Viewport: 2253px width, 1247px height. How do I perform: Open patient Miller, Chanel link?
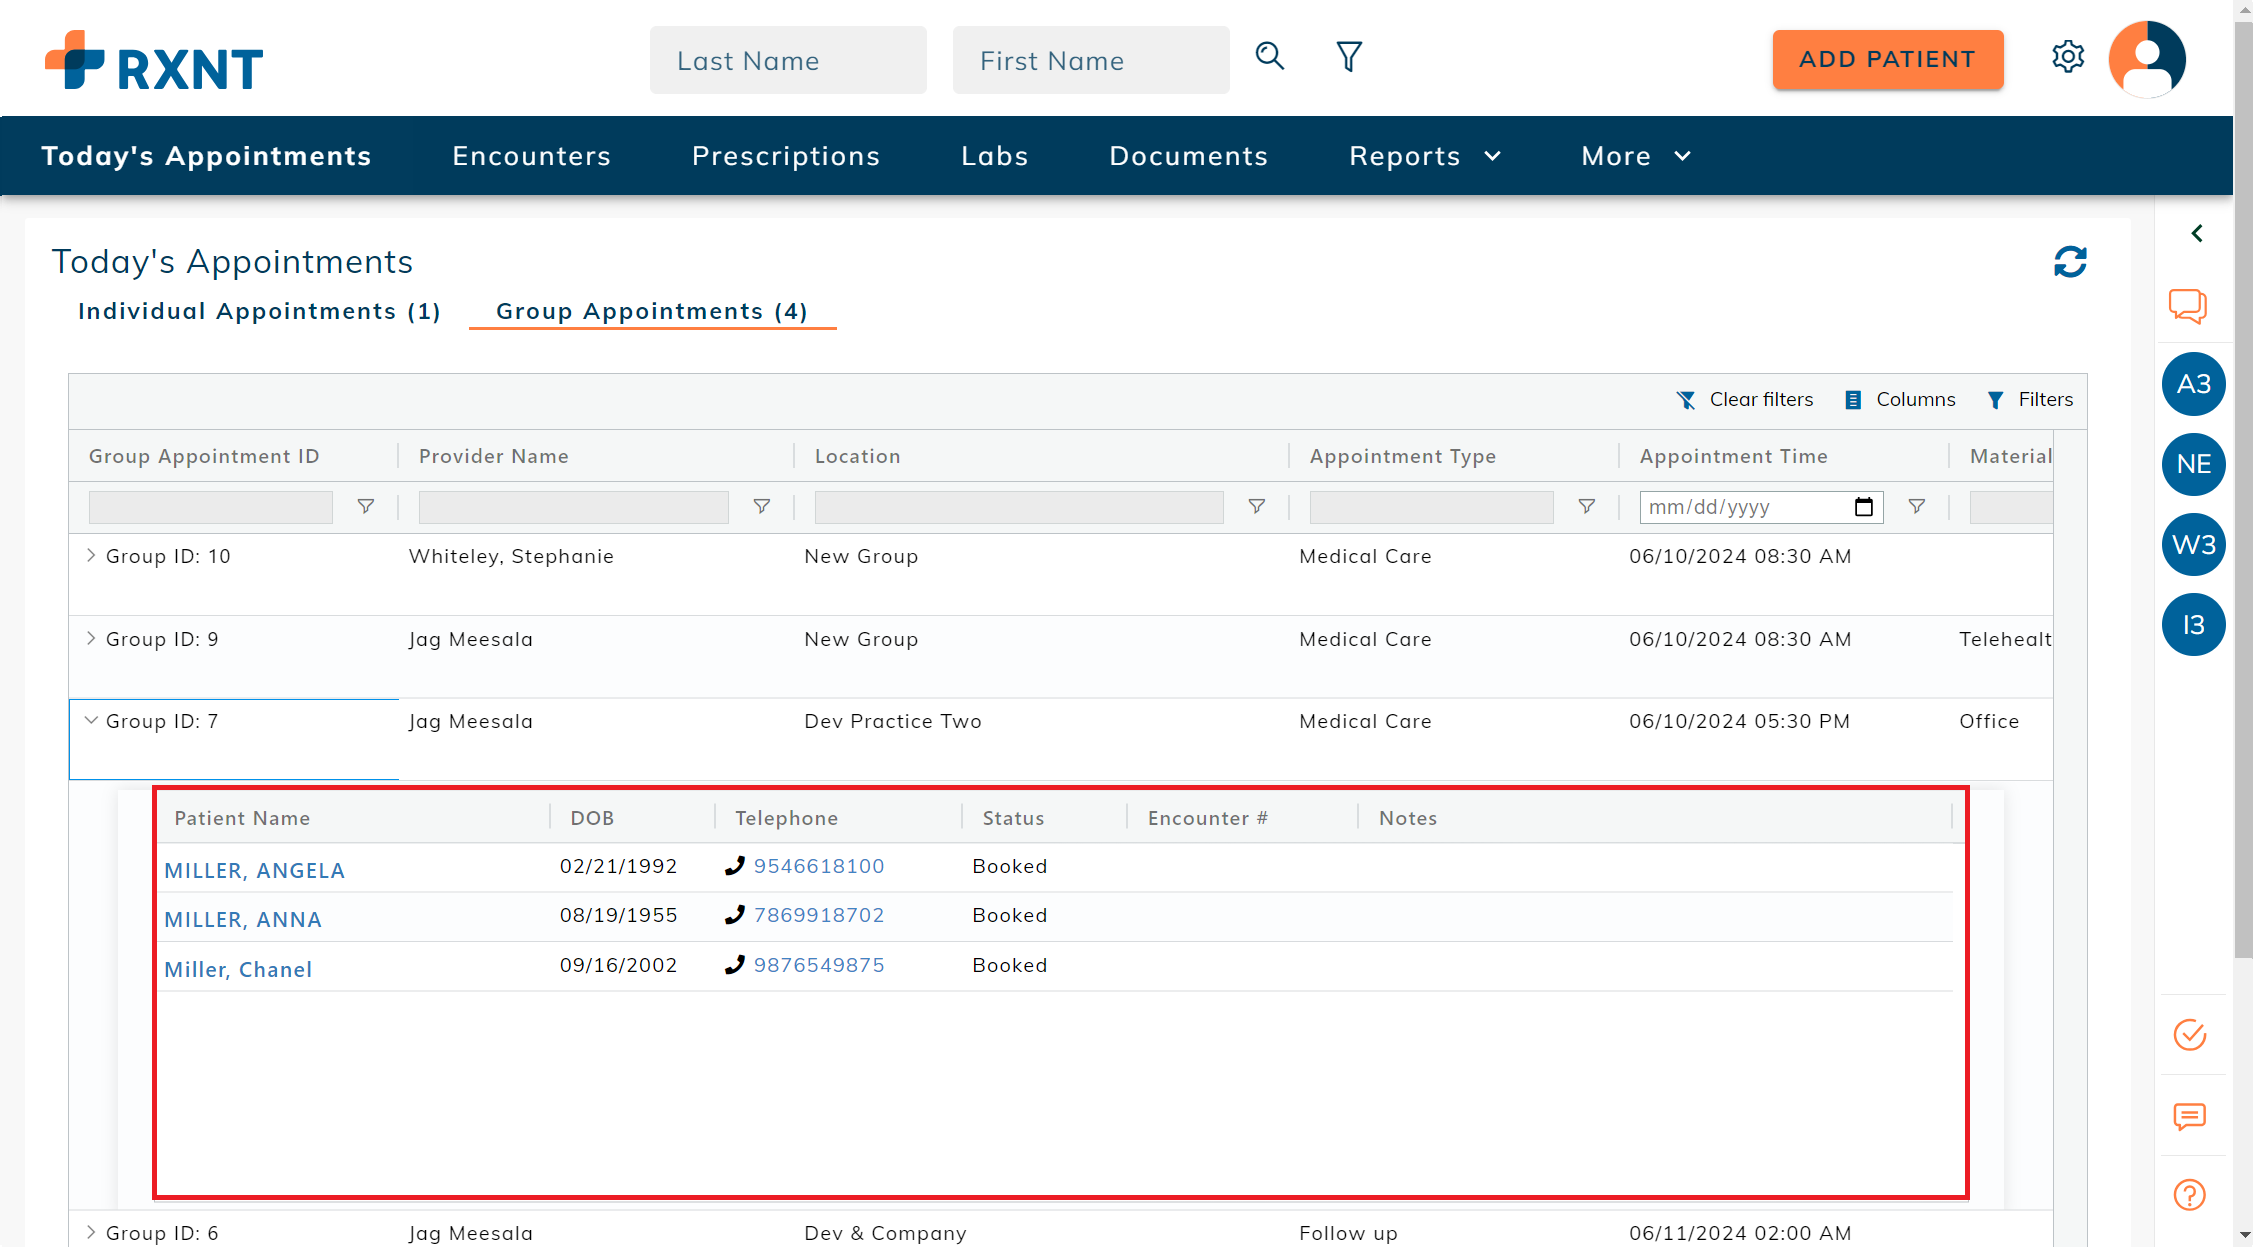tap(238, 969)
